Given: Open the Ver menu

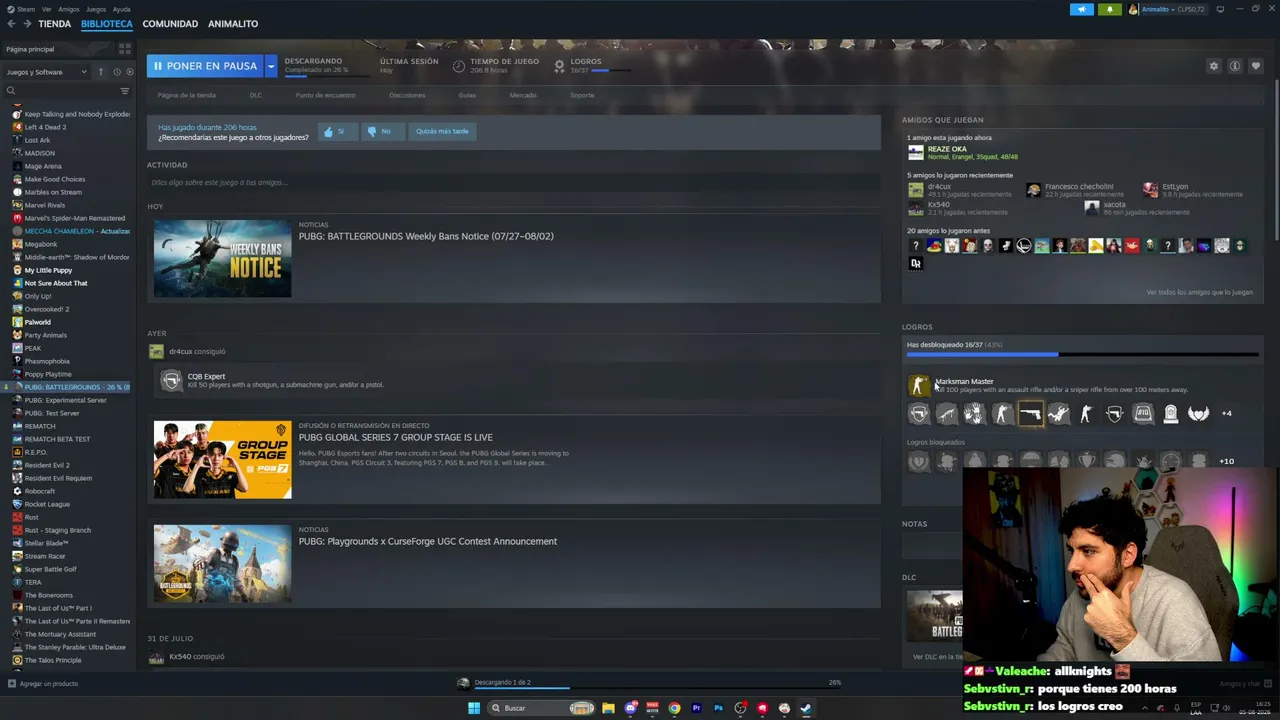Looking at the screenshot, I should click(47, 9).
